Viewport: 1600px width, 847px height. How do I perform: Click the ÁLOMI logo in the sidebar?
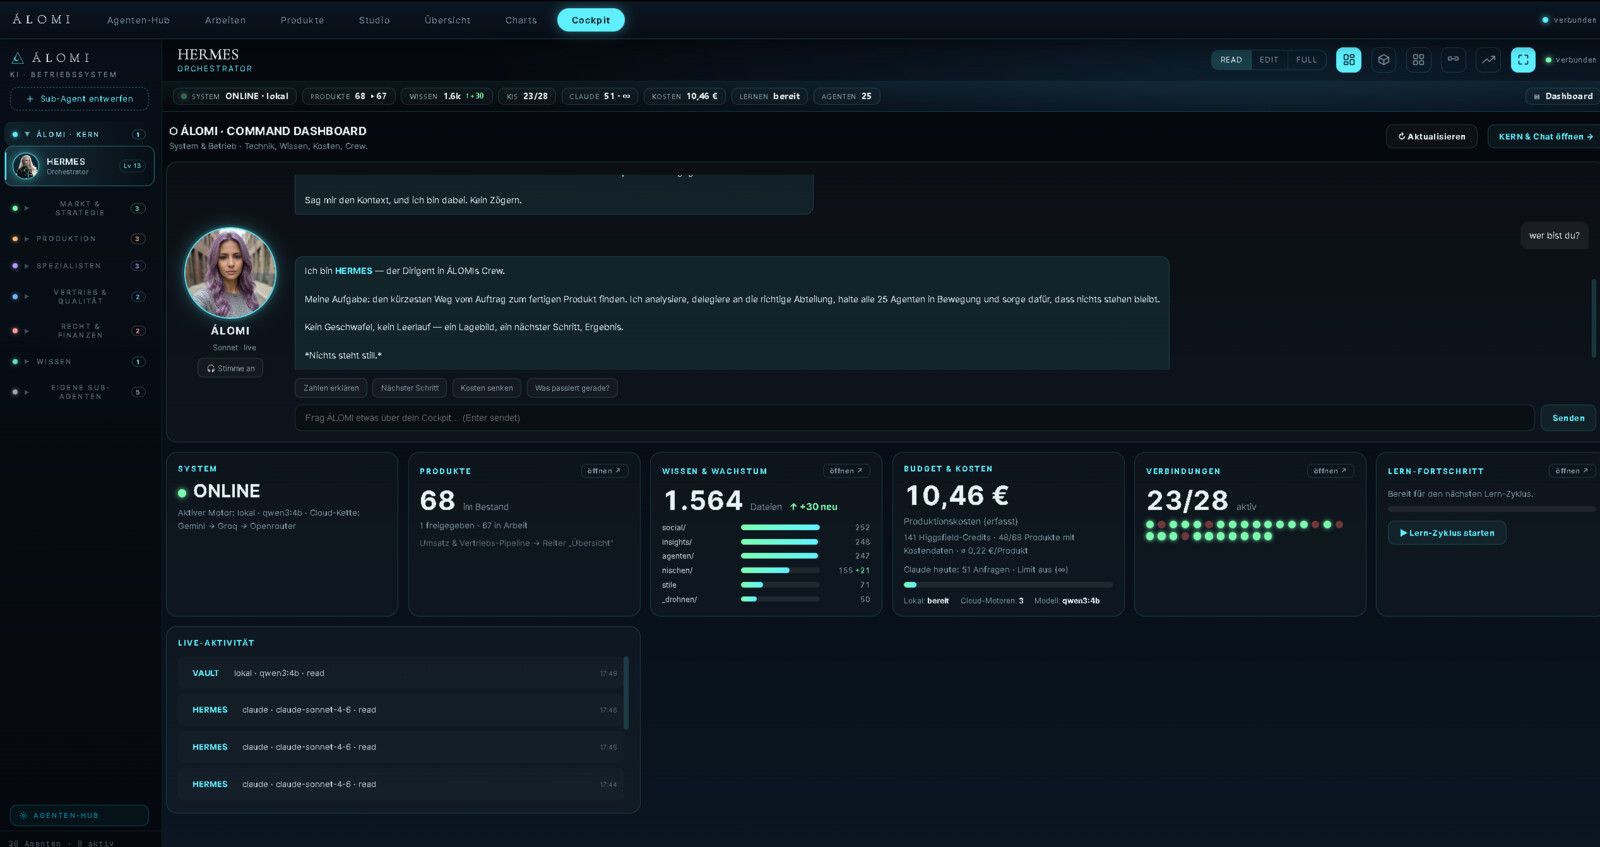50,58
